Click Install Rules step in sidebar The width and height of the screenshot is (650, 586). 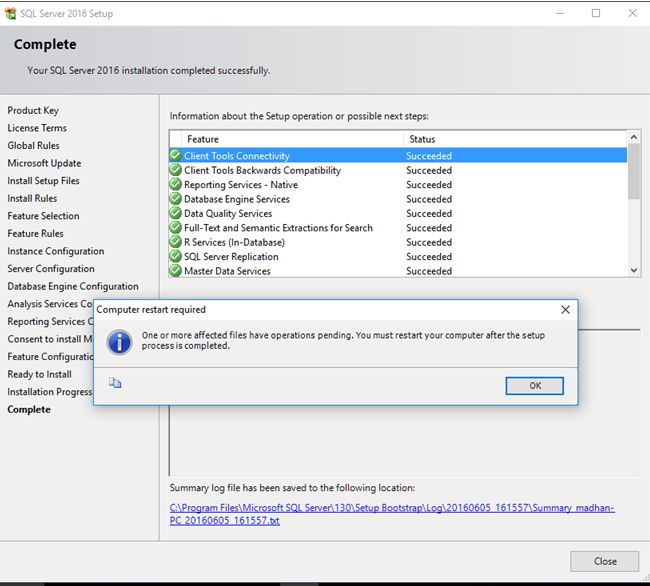click(x=32, y=199)
